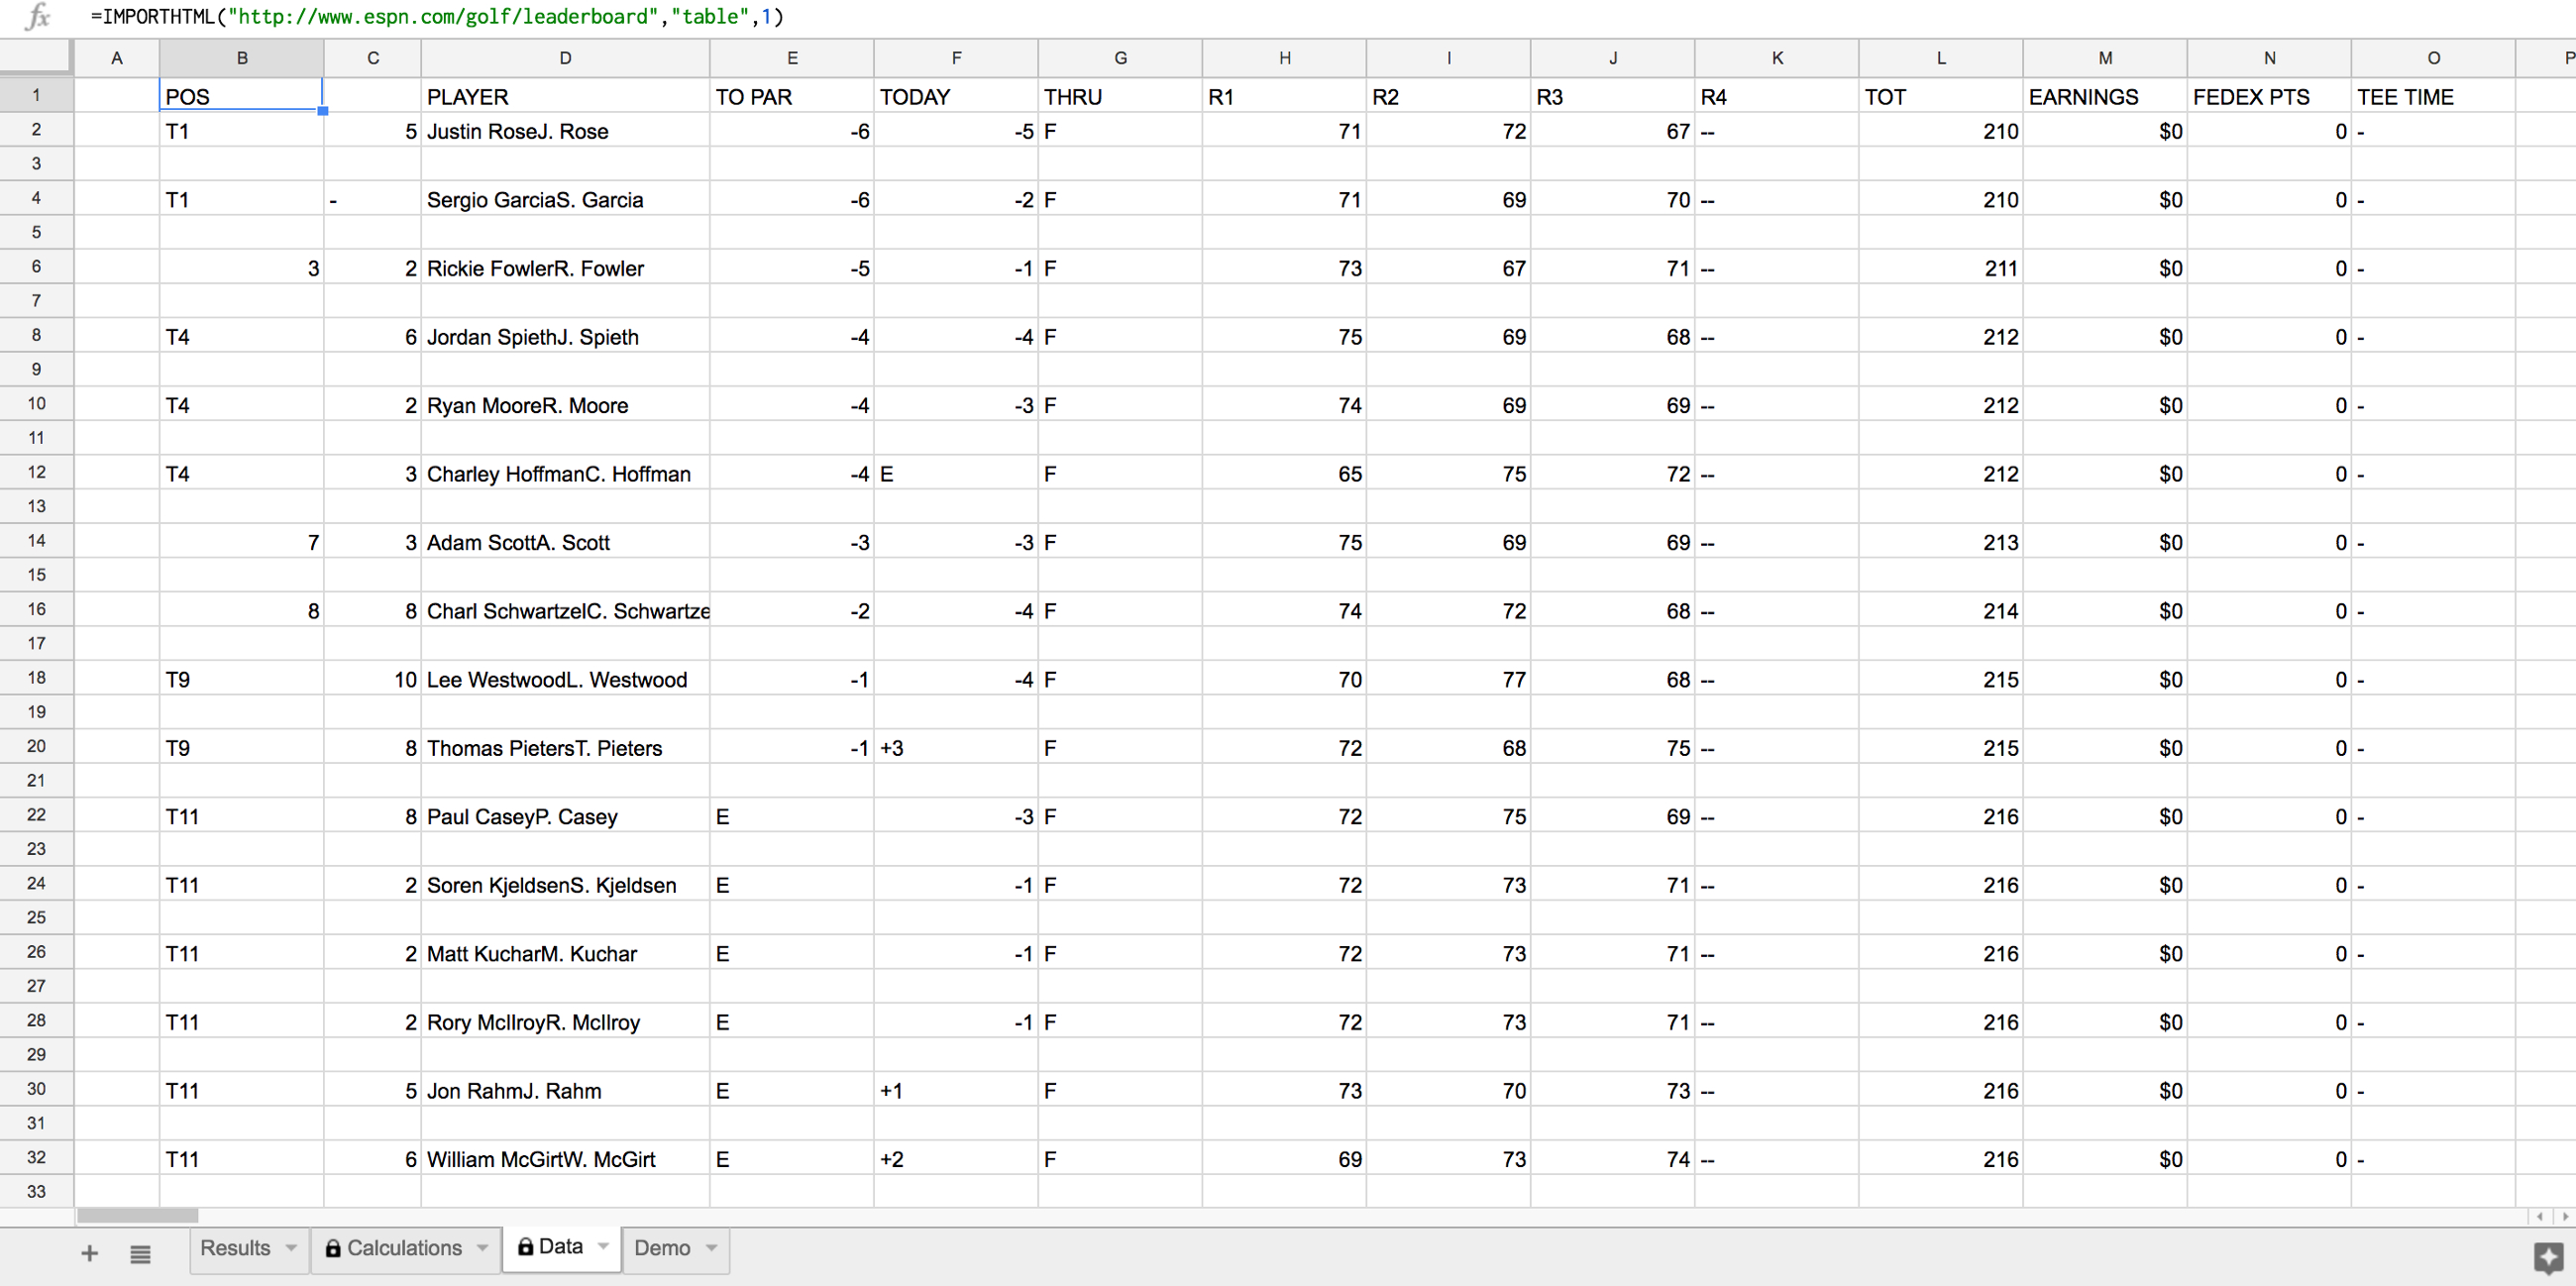Select column O header
The height and width of the screenshot is (1286, 2576).
[x=2433, y=58]
